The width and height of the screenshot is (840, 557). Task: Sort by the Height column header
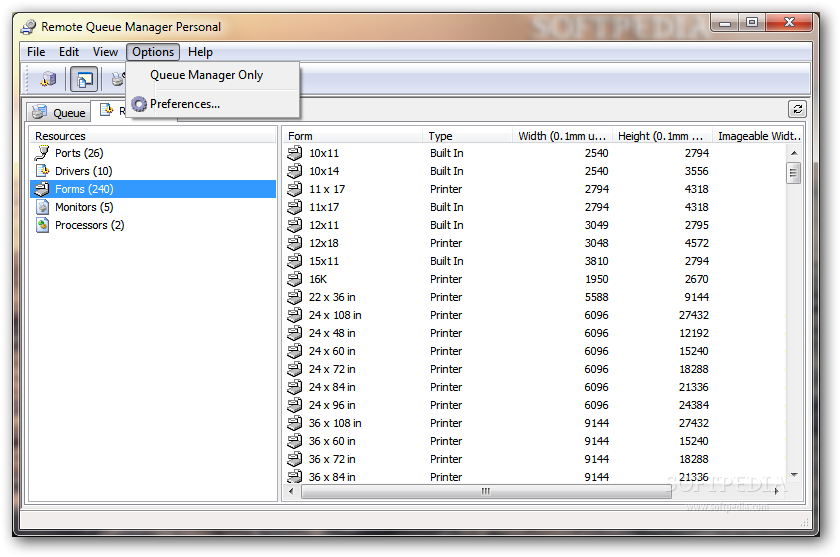coord(663,136)
